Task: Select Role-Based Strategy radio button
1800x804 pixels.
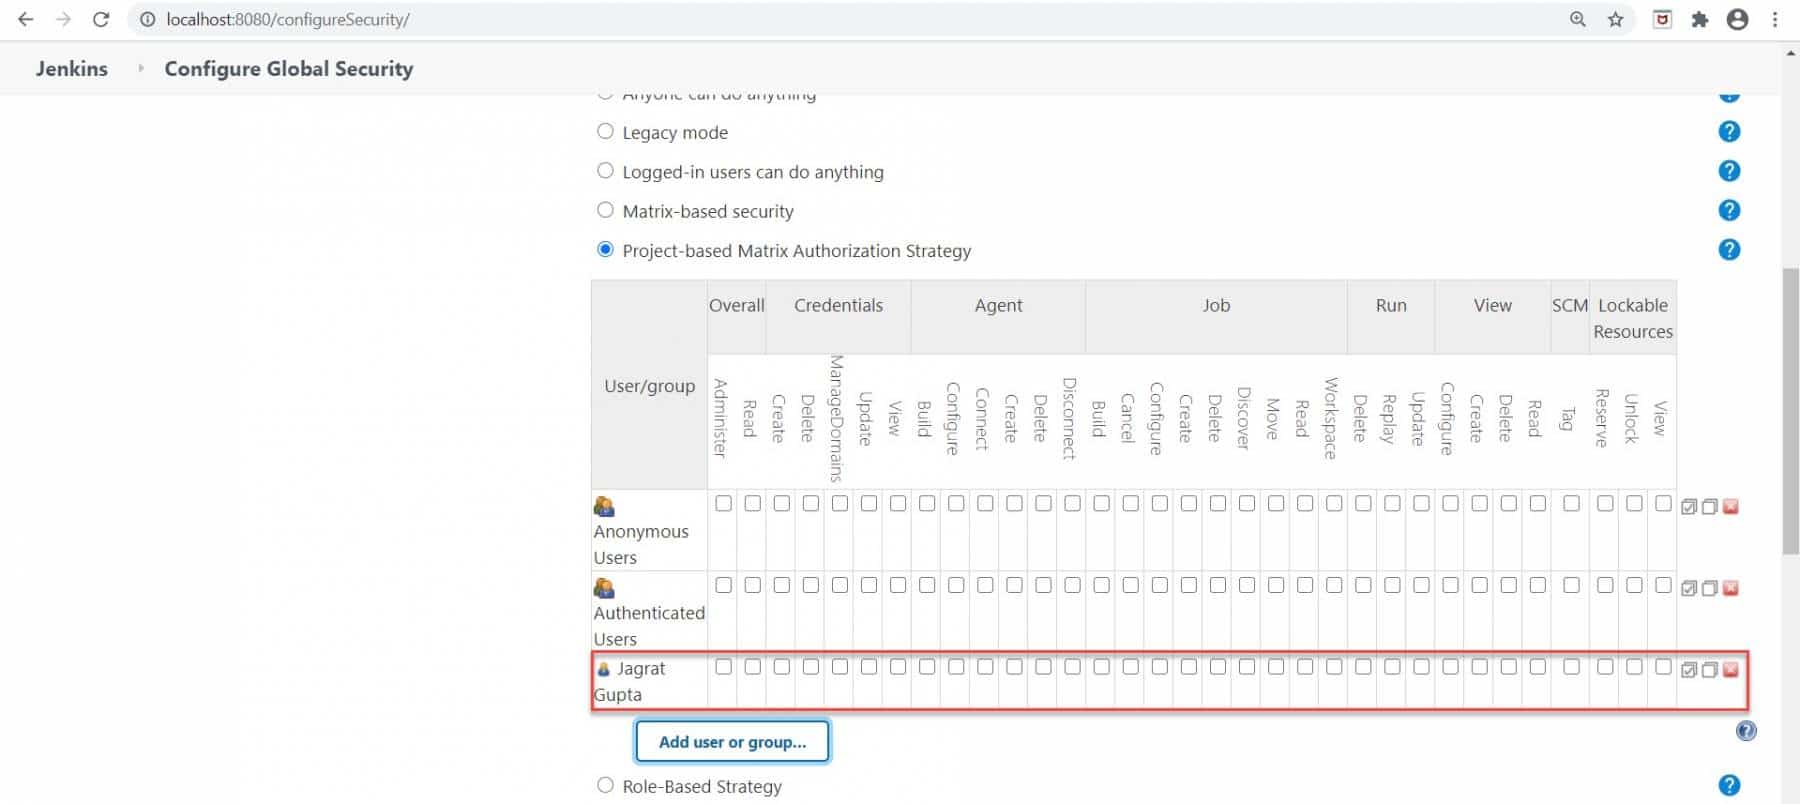Action: (605, 785)
